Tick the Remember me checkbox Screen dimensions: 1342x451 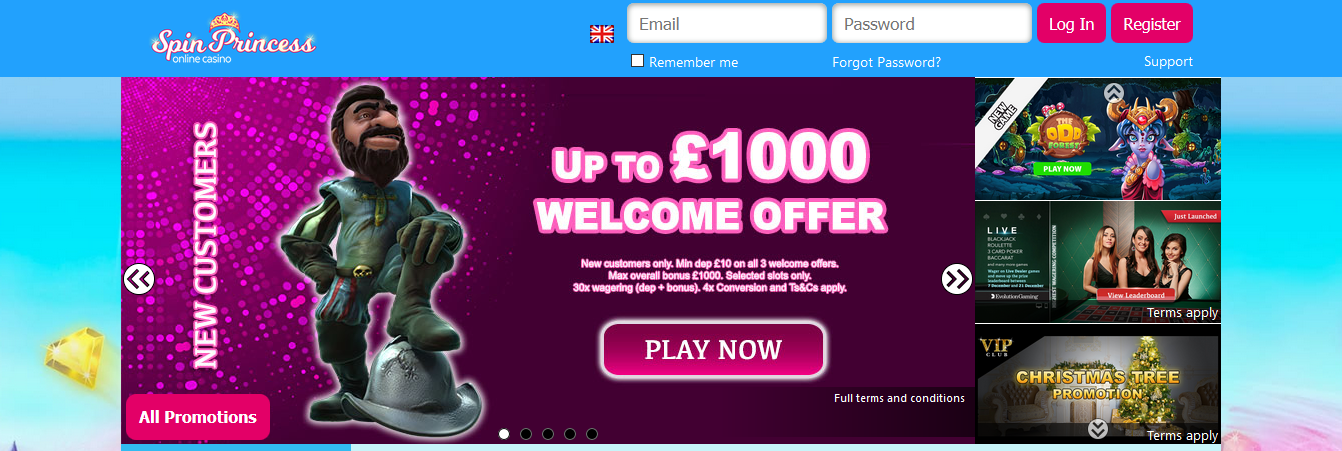(x=638, y=61)
